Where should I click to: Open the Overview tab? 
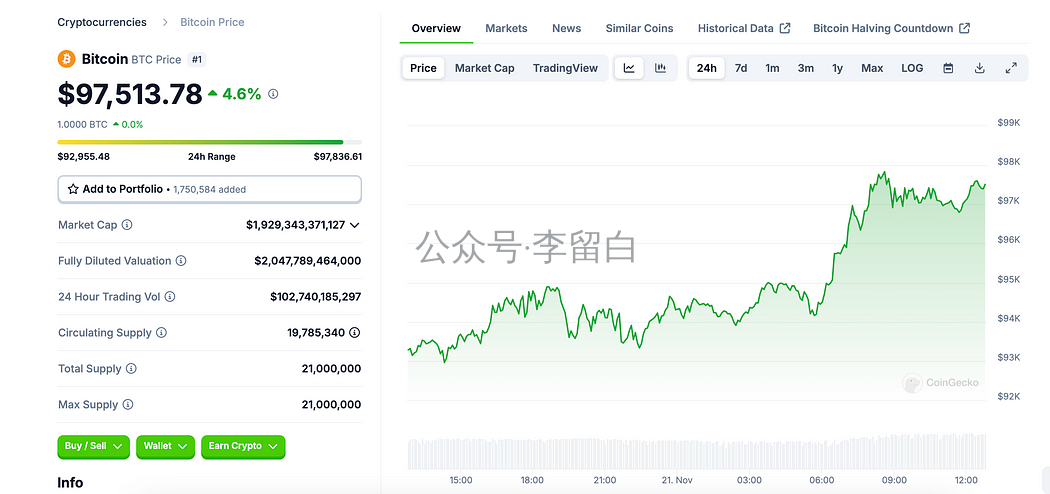(436, 28)
